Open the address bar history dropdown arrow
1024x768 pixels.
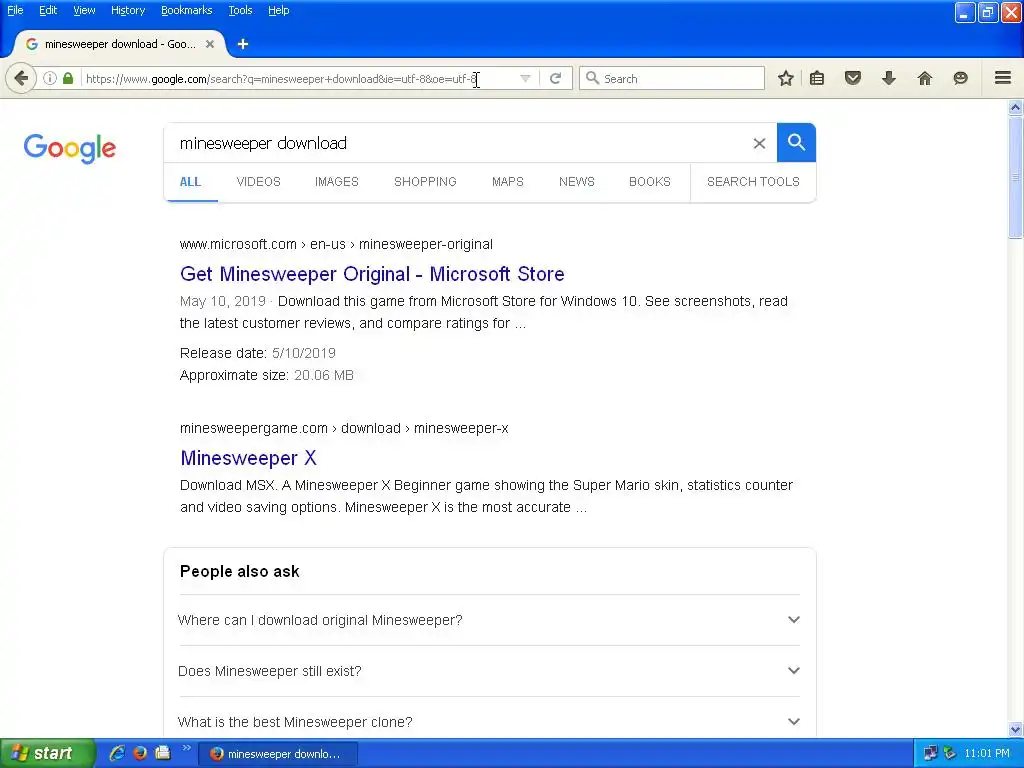(x=525, y=78)
